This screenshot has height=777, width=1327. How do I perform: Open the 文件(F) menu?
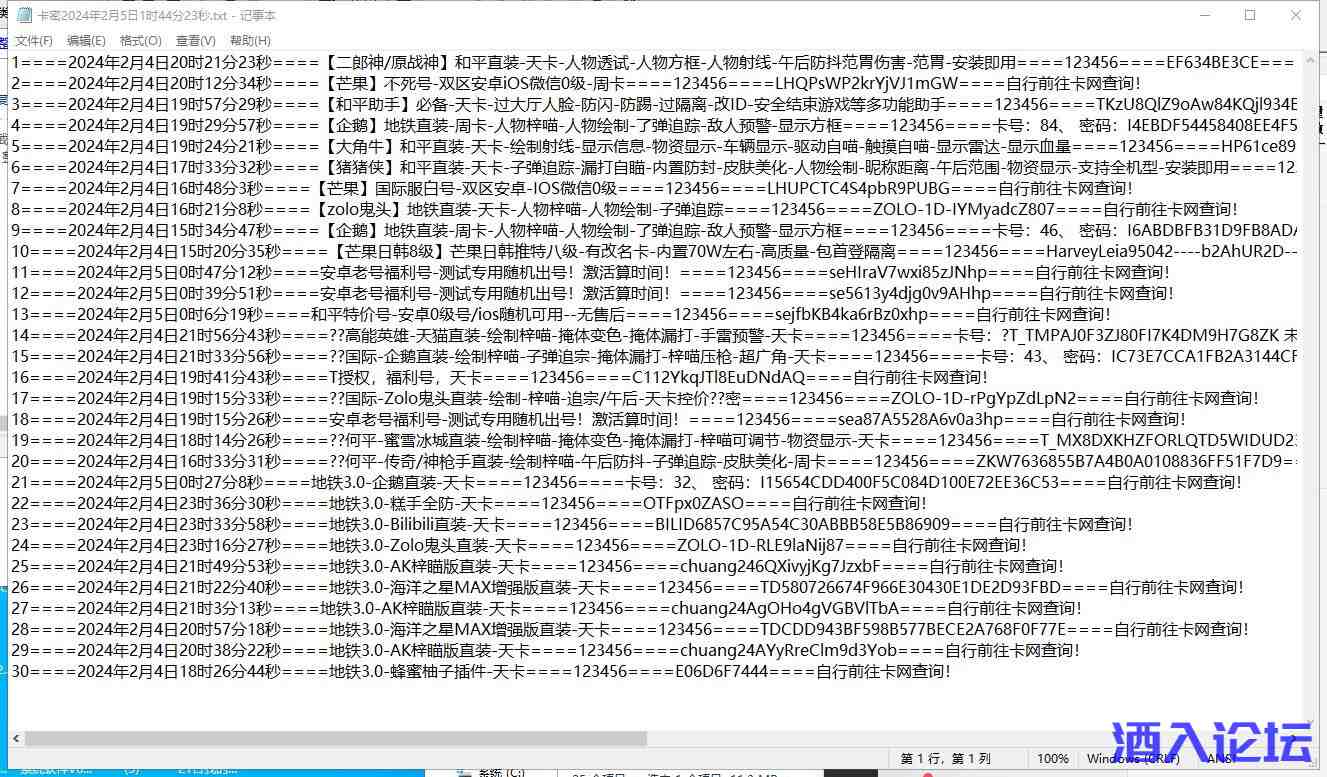[x=34, y=41]
